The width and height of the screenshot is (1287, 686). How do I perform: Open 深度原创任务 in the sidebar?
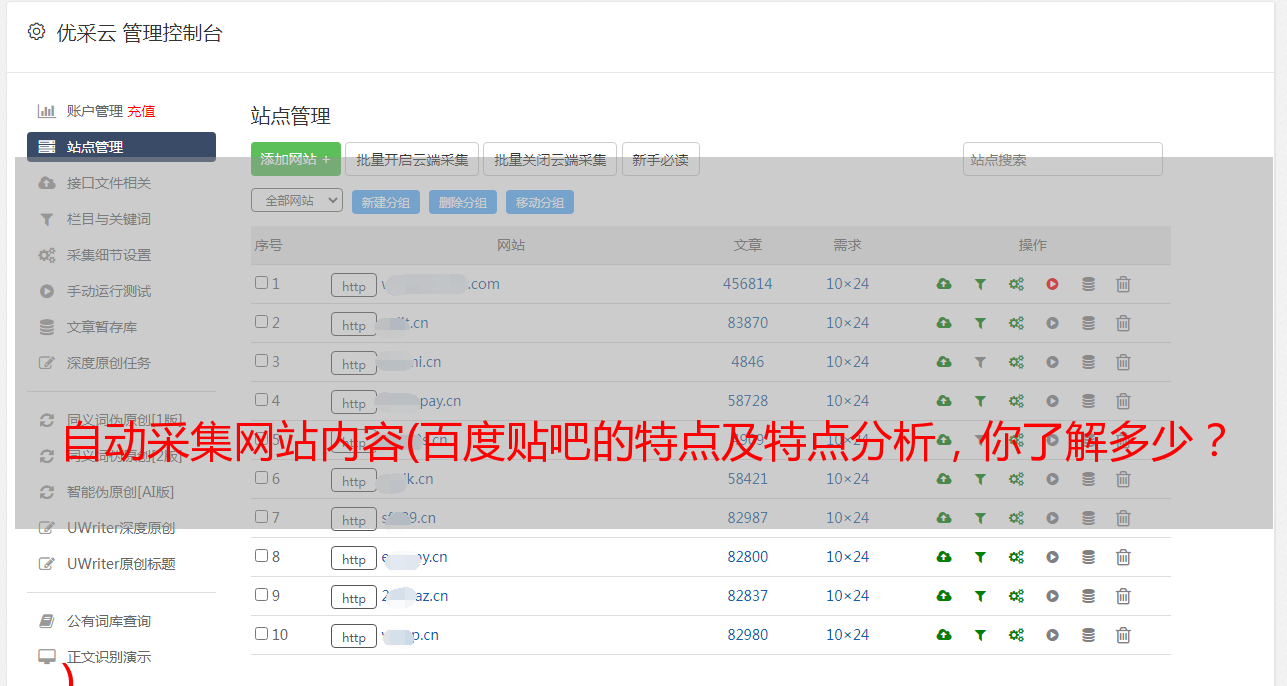point(109,363)
